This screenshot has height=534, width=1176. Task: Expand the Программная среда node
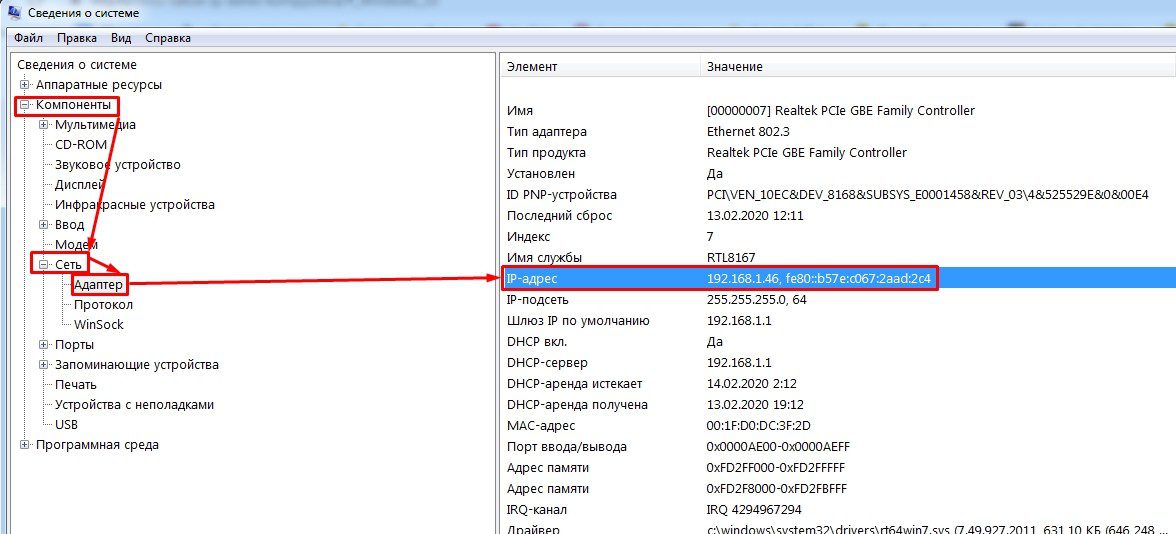point(25,444)
